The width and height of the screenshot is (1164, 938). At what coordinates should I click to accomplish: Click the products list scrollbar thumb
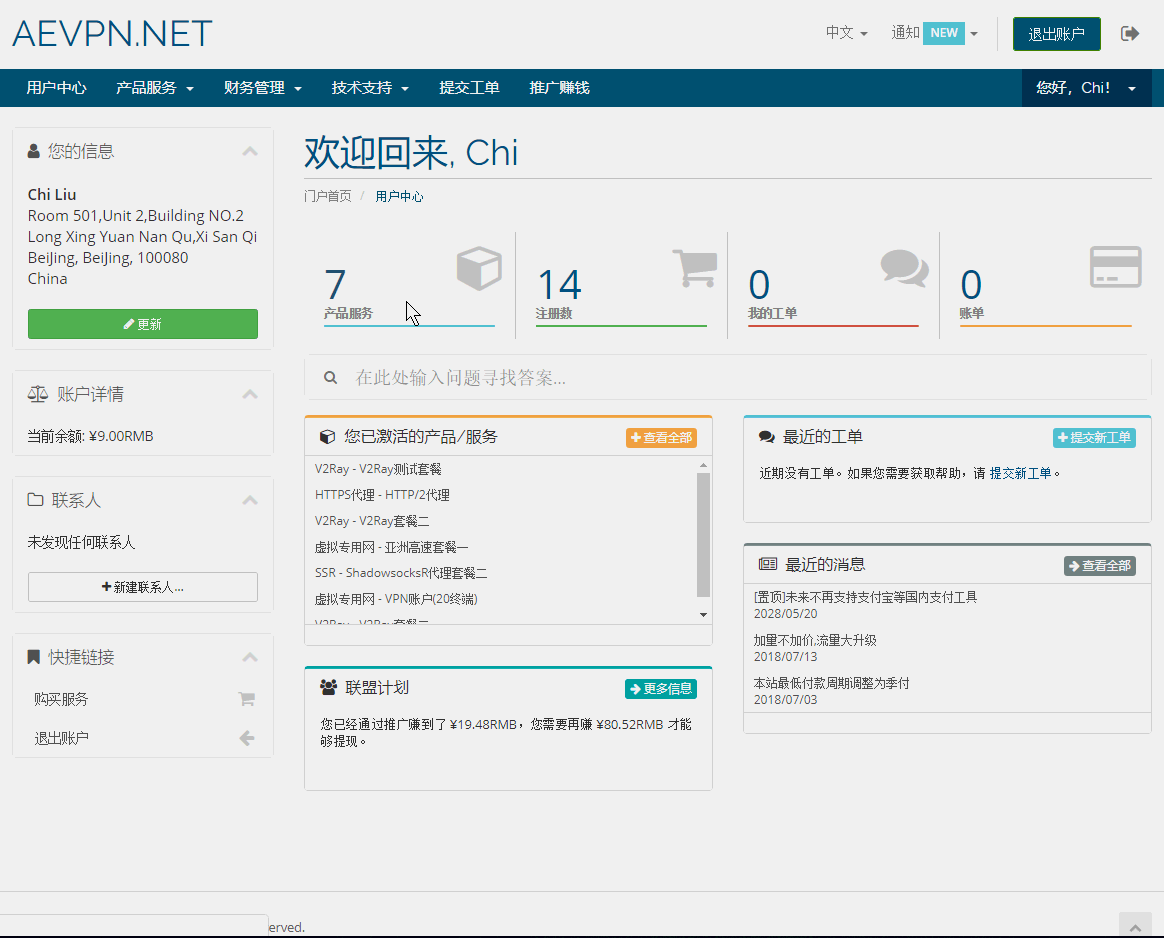(x=703, y=535)
